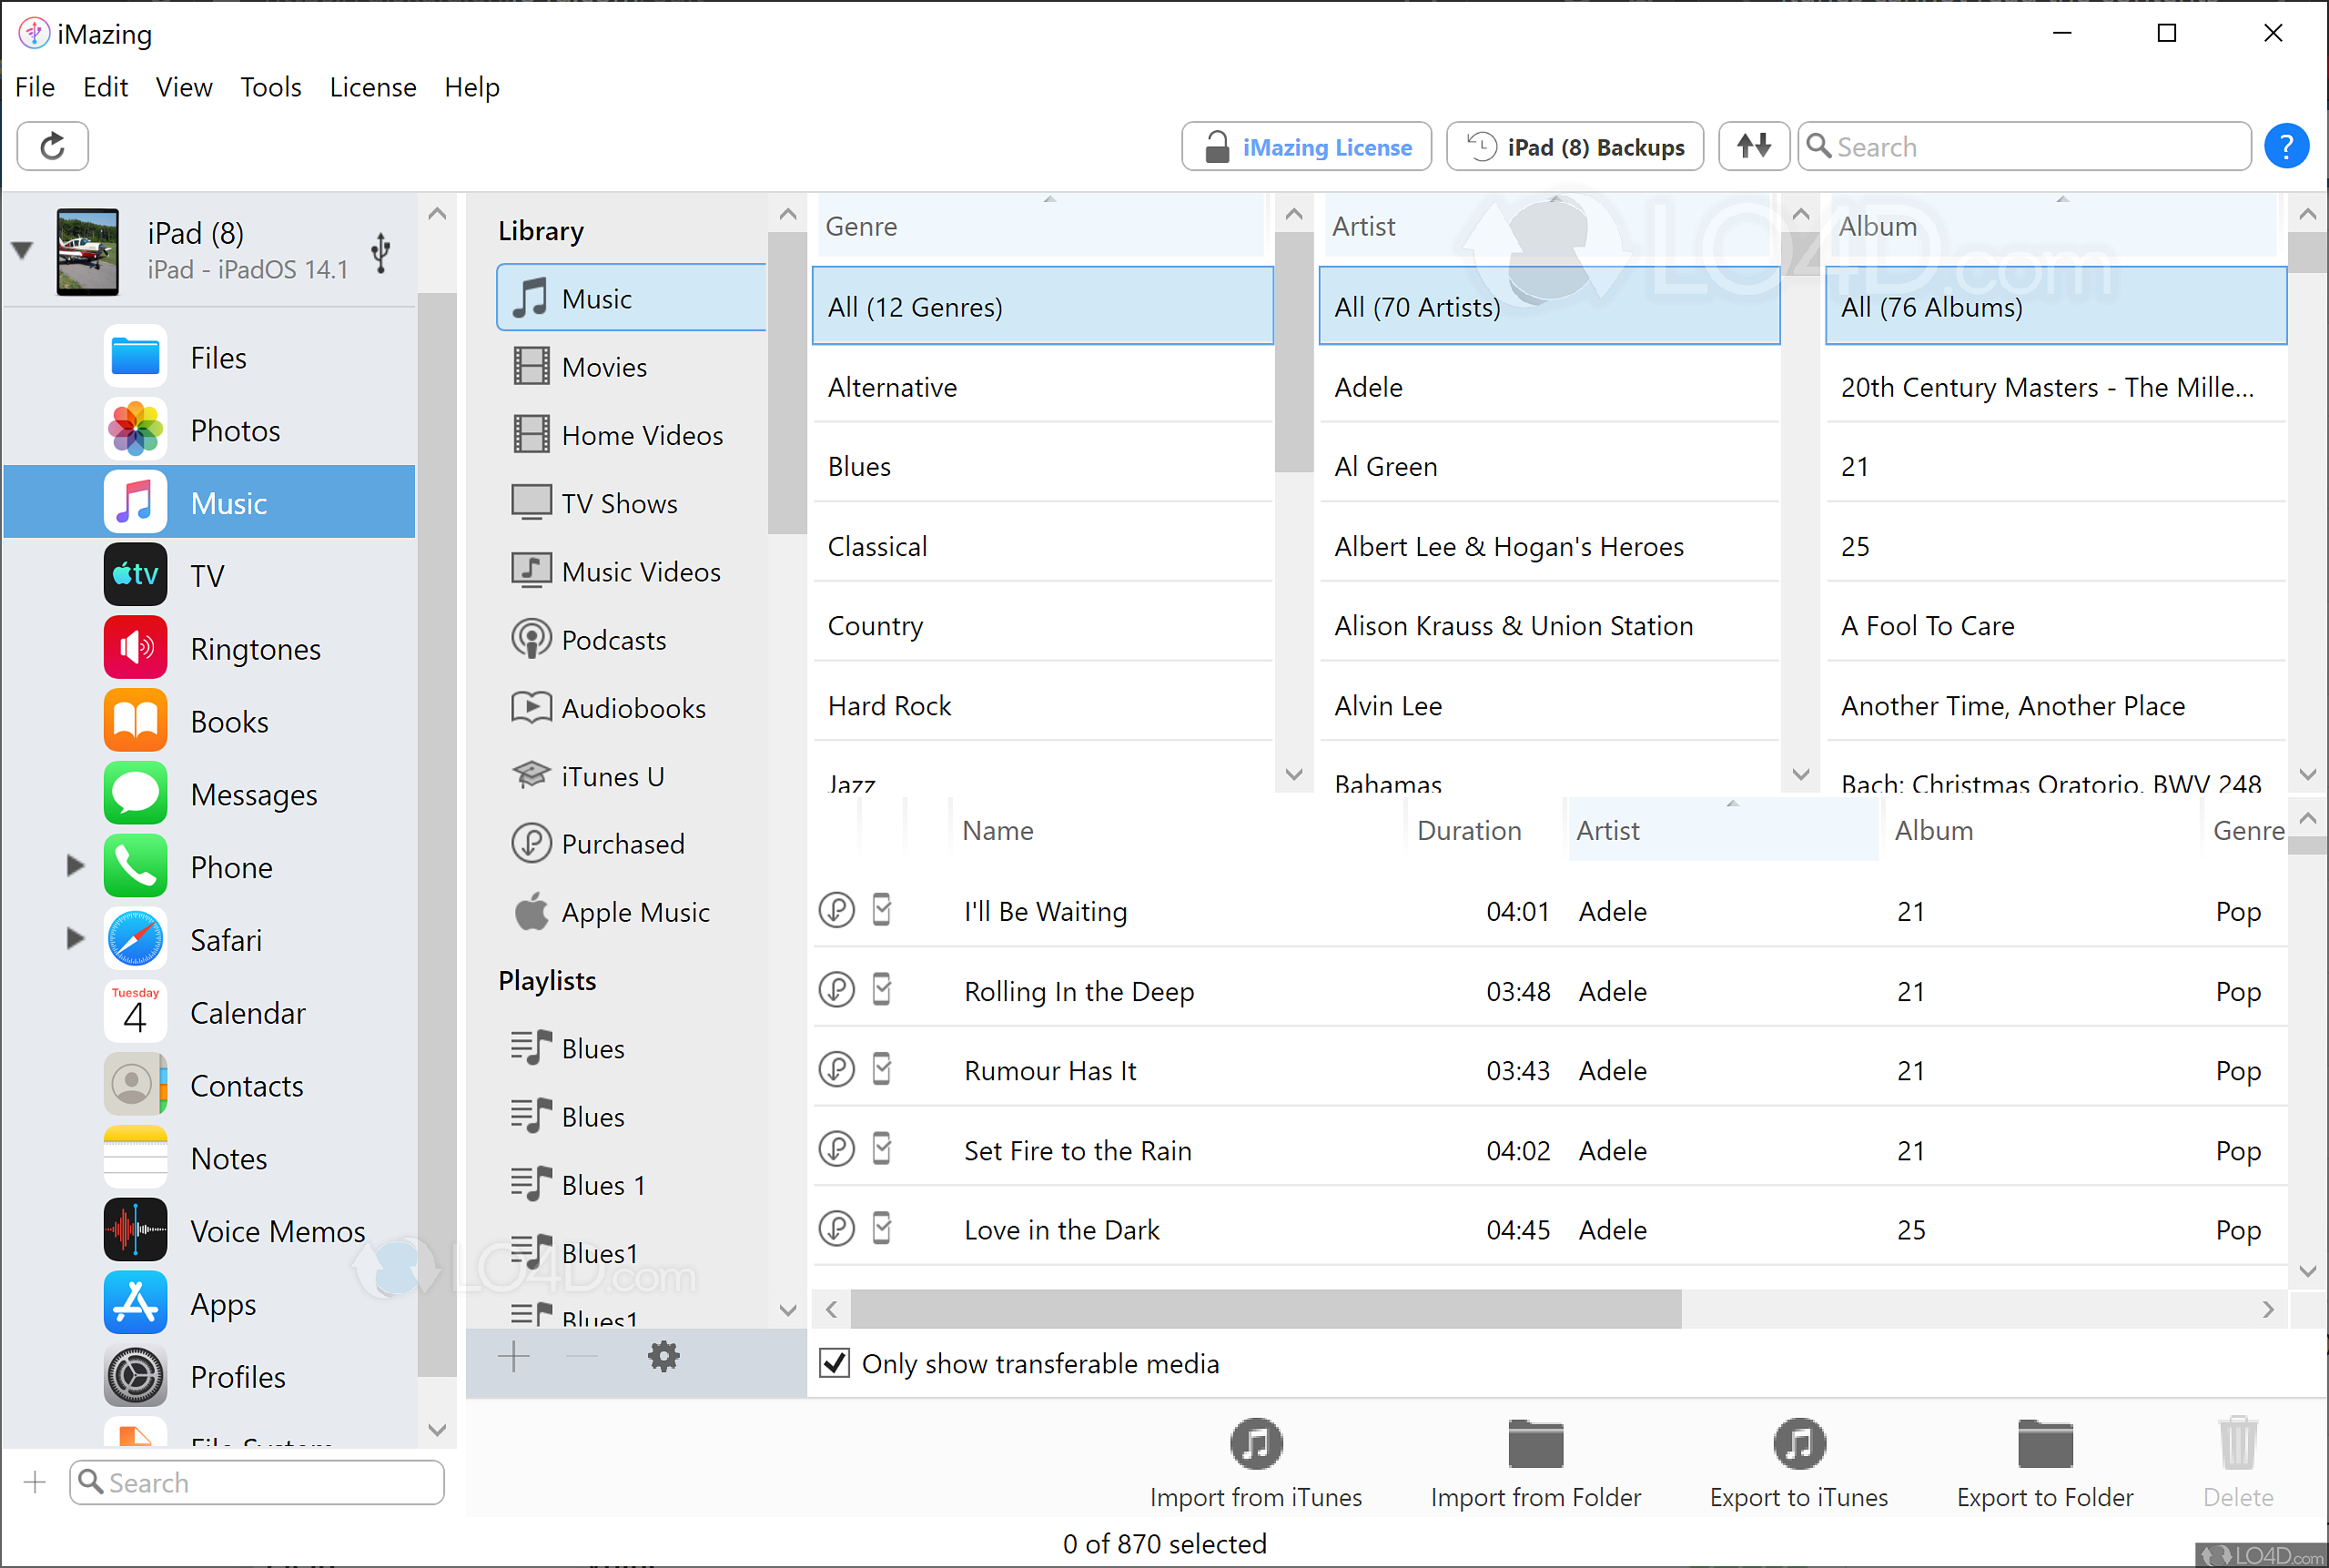This screenshot has width=2329, height=1568.
Task: Select the Set Fire to the Rain track
Action: (1549, 1150)
